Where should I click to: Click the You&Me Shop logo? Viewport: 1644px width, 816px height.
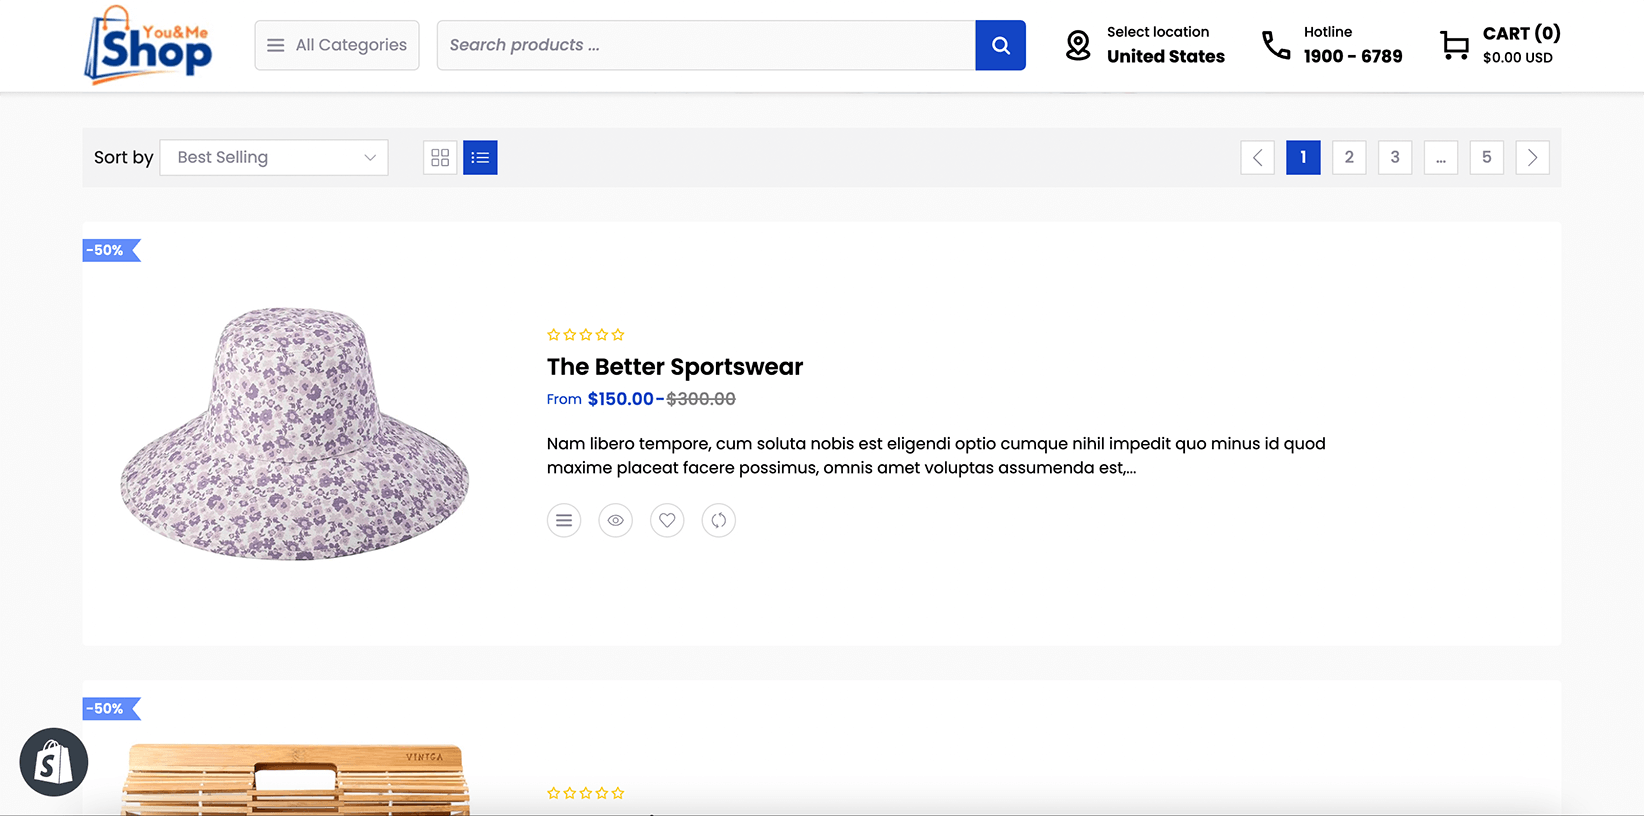[148, 45]
